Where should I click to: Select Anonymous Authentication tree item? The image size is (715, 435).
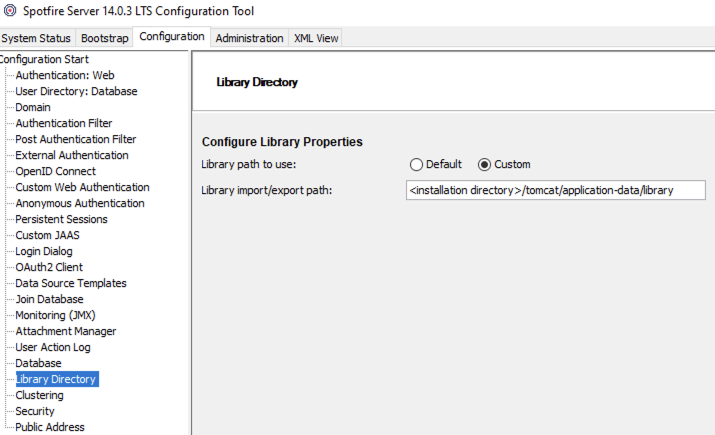coord(80,203)
